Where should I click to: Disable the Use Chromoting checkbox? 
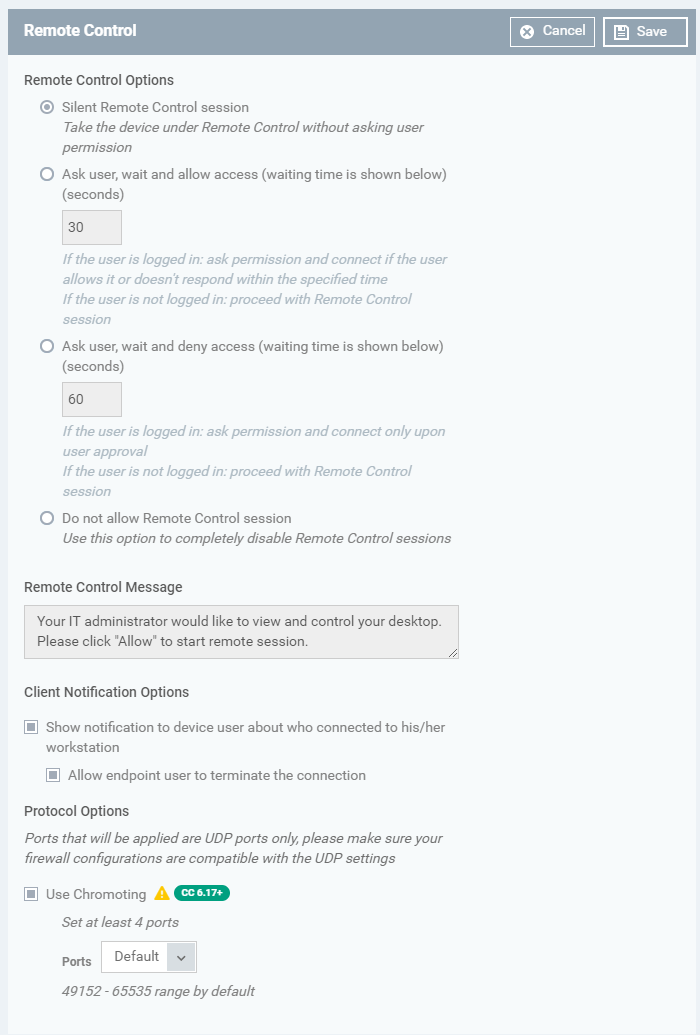pyautogui.click(x=31, y=894)
